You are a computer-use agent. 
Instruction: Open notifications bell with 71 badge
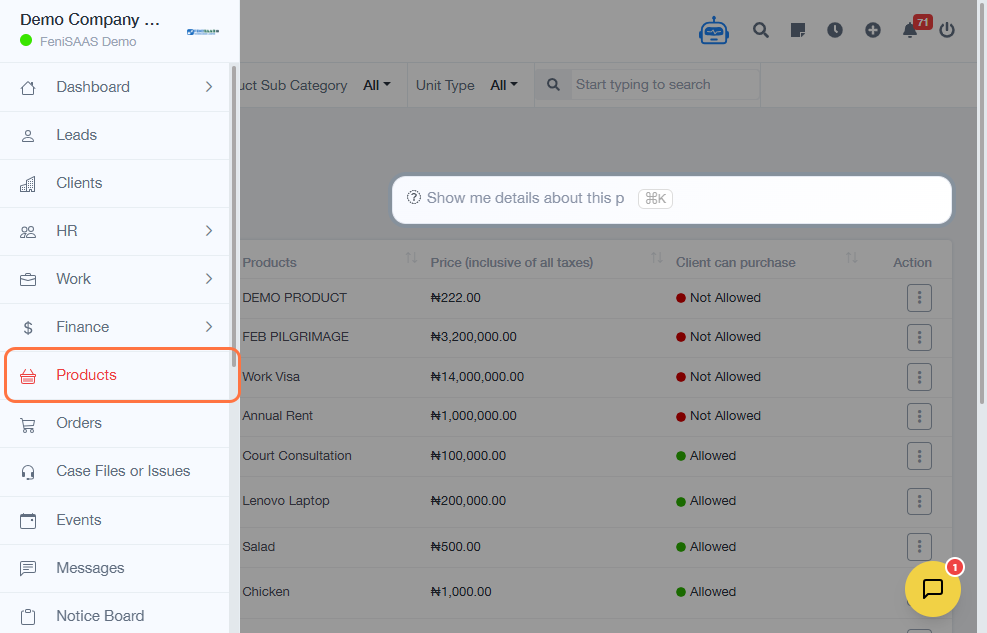pos(910,30)
